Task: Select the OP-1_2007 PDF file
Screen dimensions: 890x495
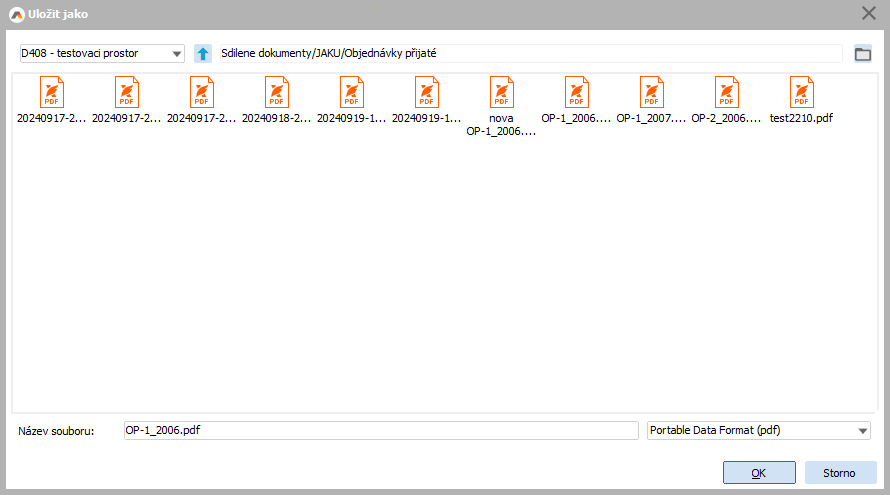Action: (651, 93)
